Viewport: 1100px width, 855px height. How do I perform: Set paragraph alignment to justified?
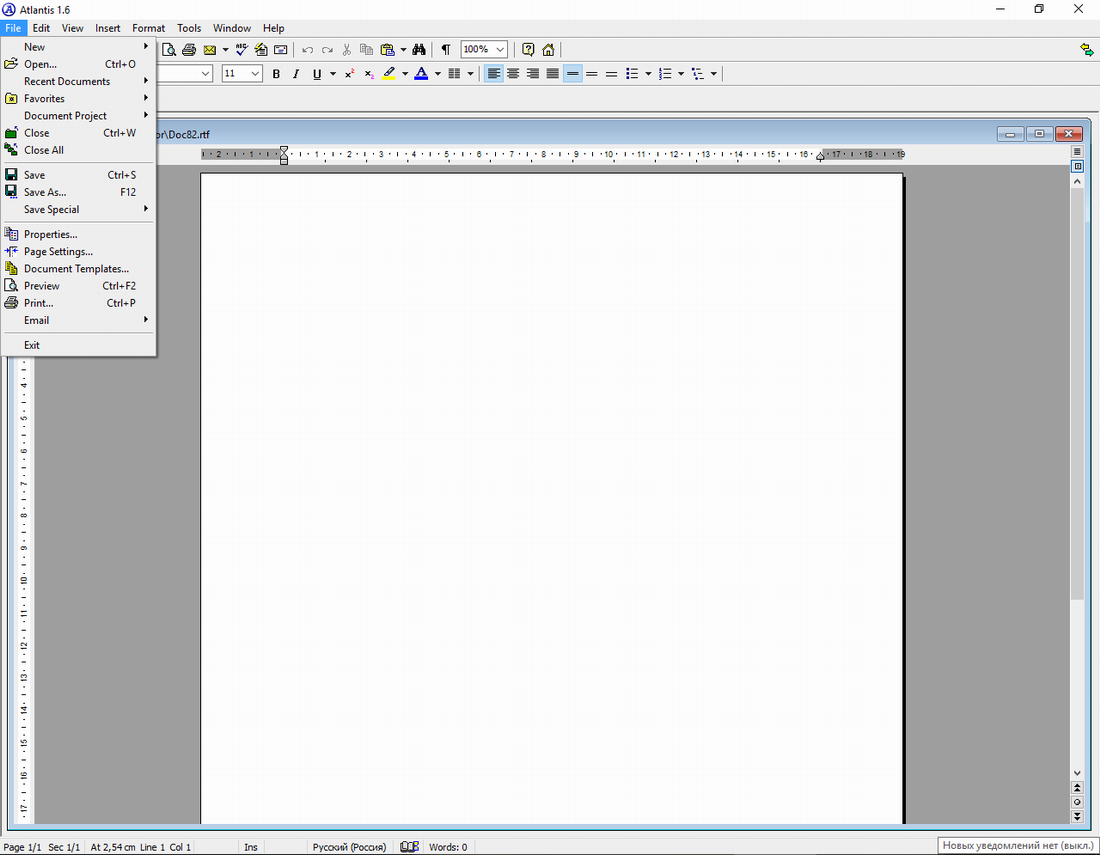click(x=553, y=74)
